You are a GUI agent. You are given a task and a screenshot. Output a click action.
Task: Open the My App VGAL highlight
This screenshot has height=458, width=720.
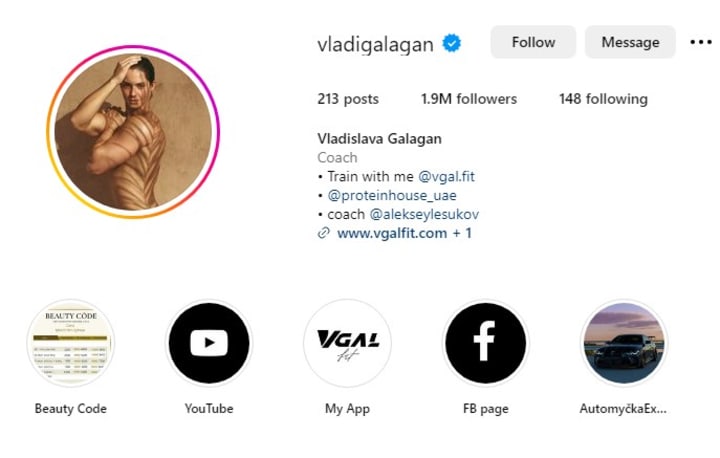[347, 343]
